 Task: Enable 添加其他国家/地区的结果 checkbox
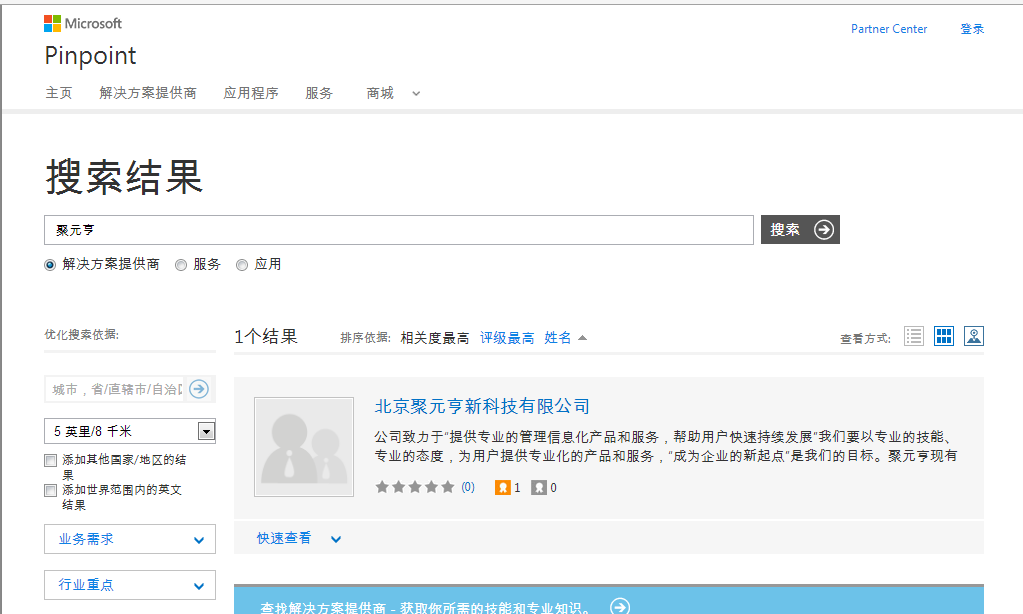51,461
